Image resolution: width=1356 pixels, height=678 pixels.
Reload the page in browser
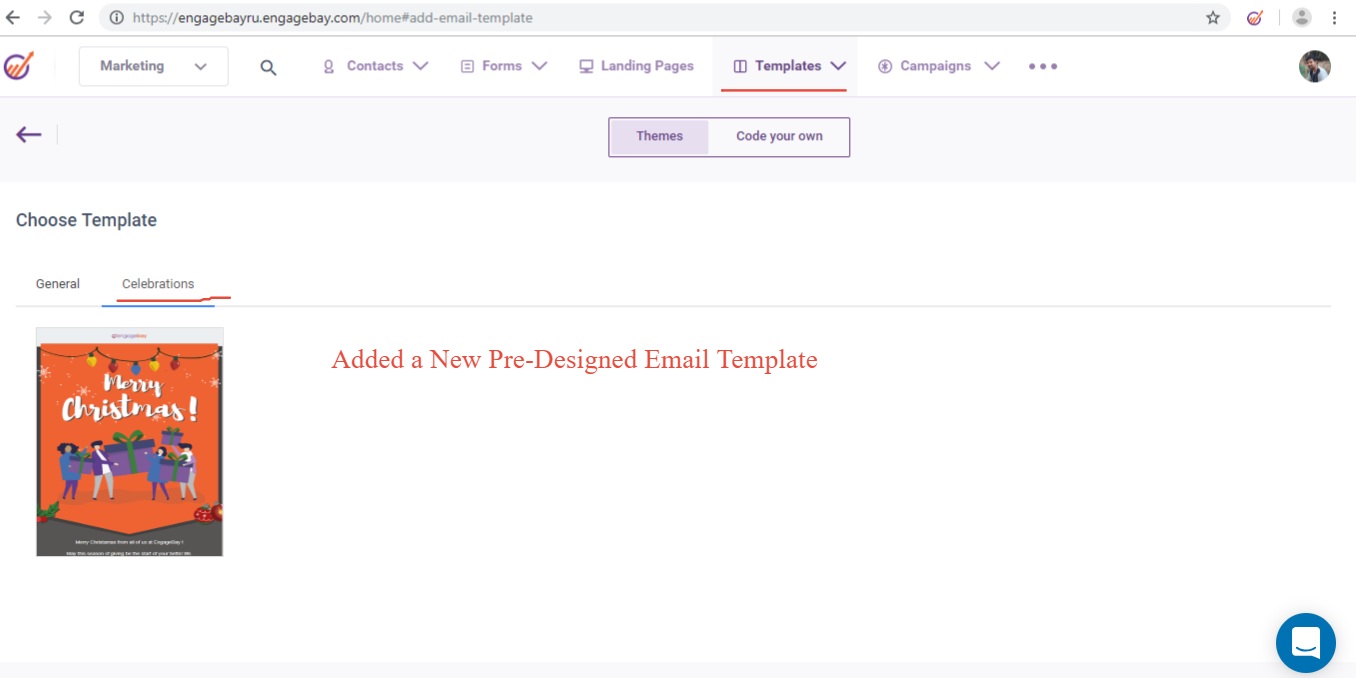(76, 17)
